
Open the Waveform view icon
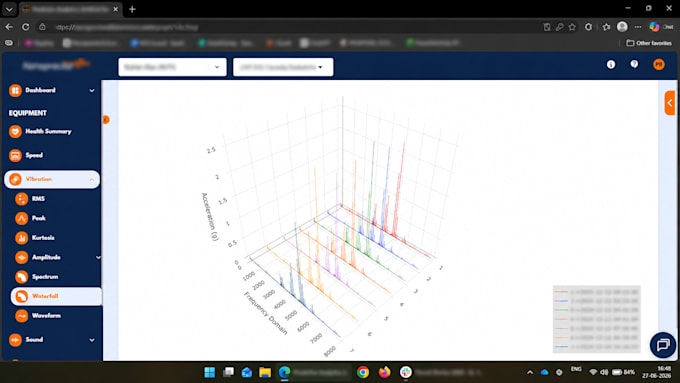(21, 316)
